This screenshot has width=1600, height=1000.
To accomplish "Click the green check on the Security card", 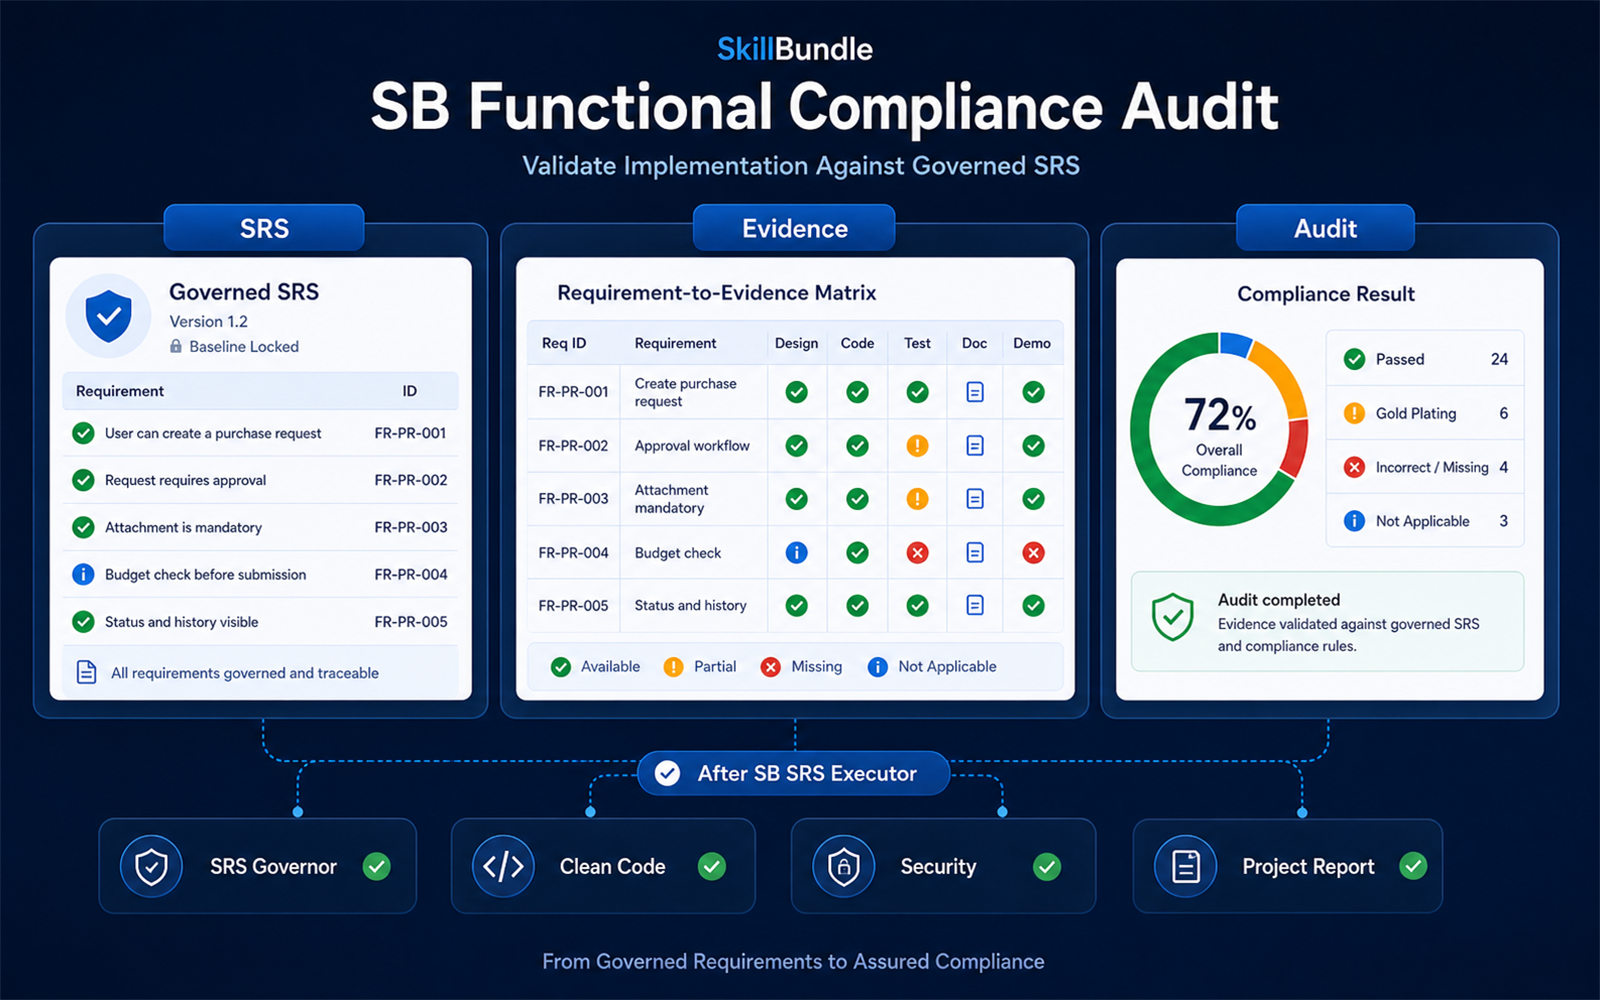I will pyautogui.click(x=1046, y=866).
